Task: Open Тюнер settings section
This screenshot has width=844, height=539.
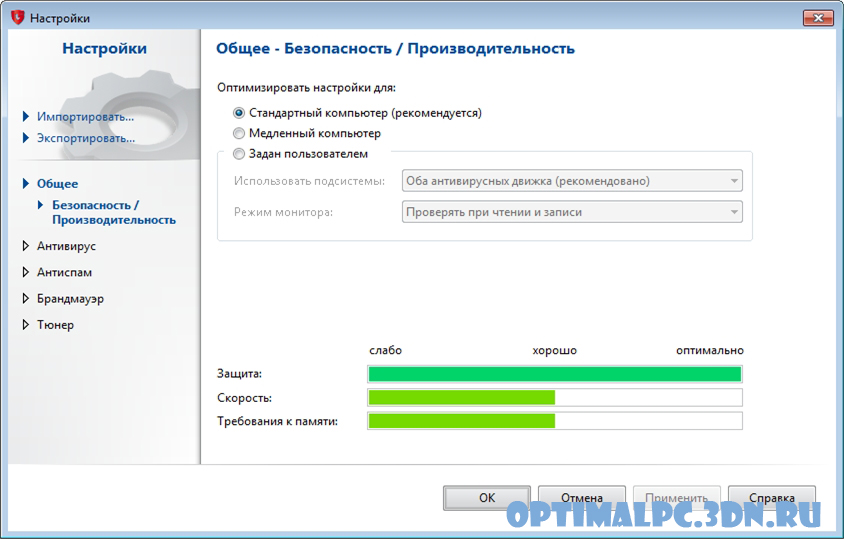Action: click(55, 325)
